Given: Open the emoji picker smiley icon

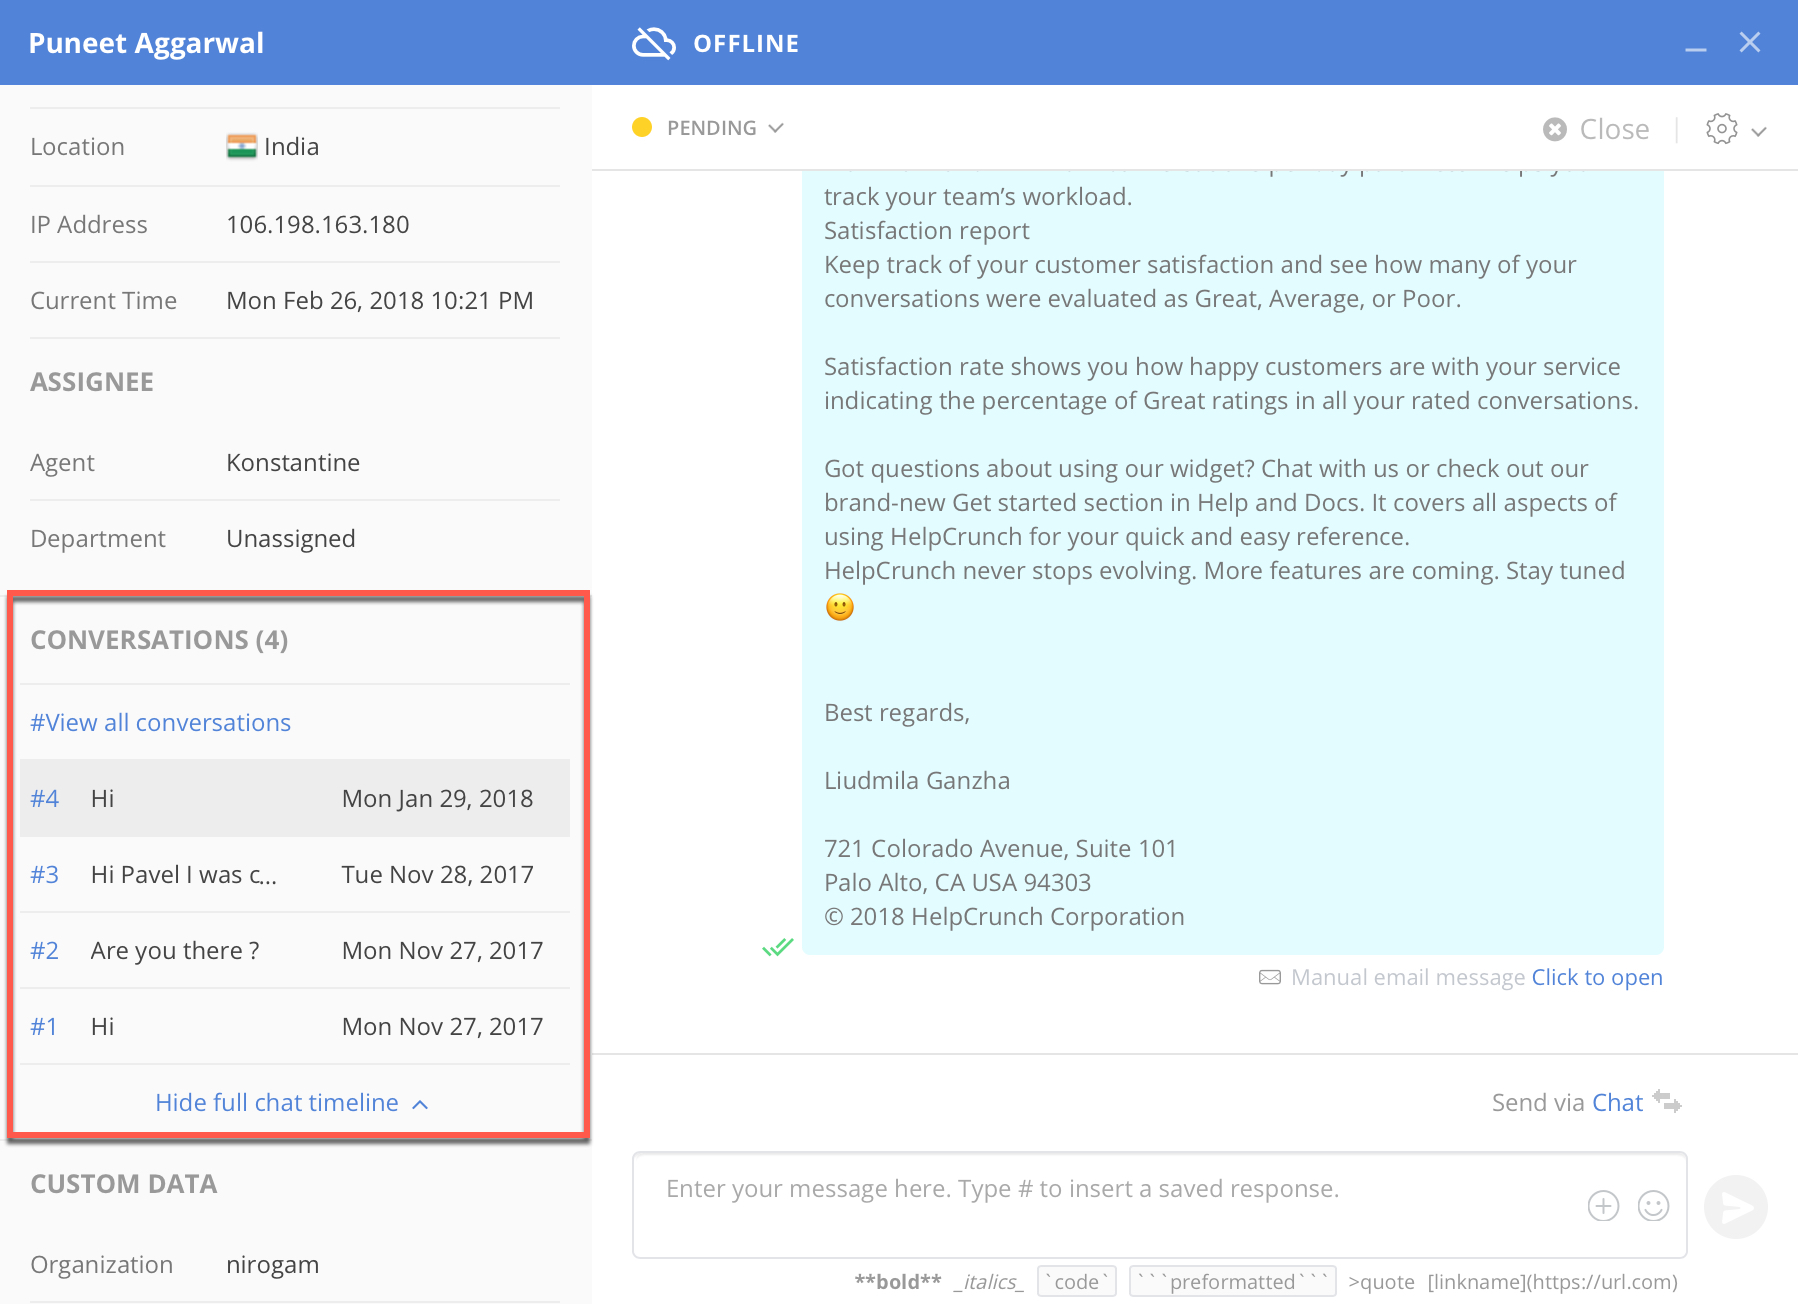Looking at the screenshot, I should (1653, 1206).
